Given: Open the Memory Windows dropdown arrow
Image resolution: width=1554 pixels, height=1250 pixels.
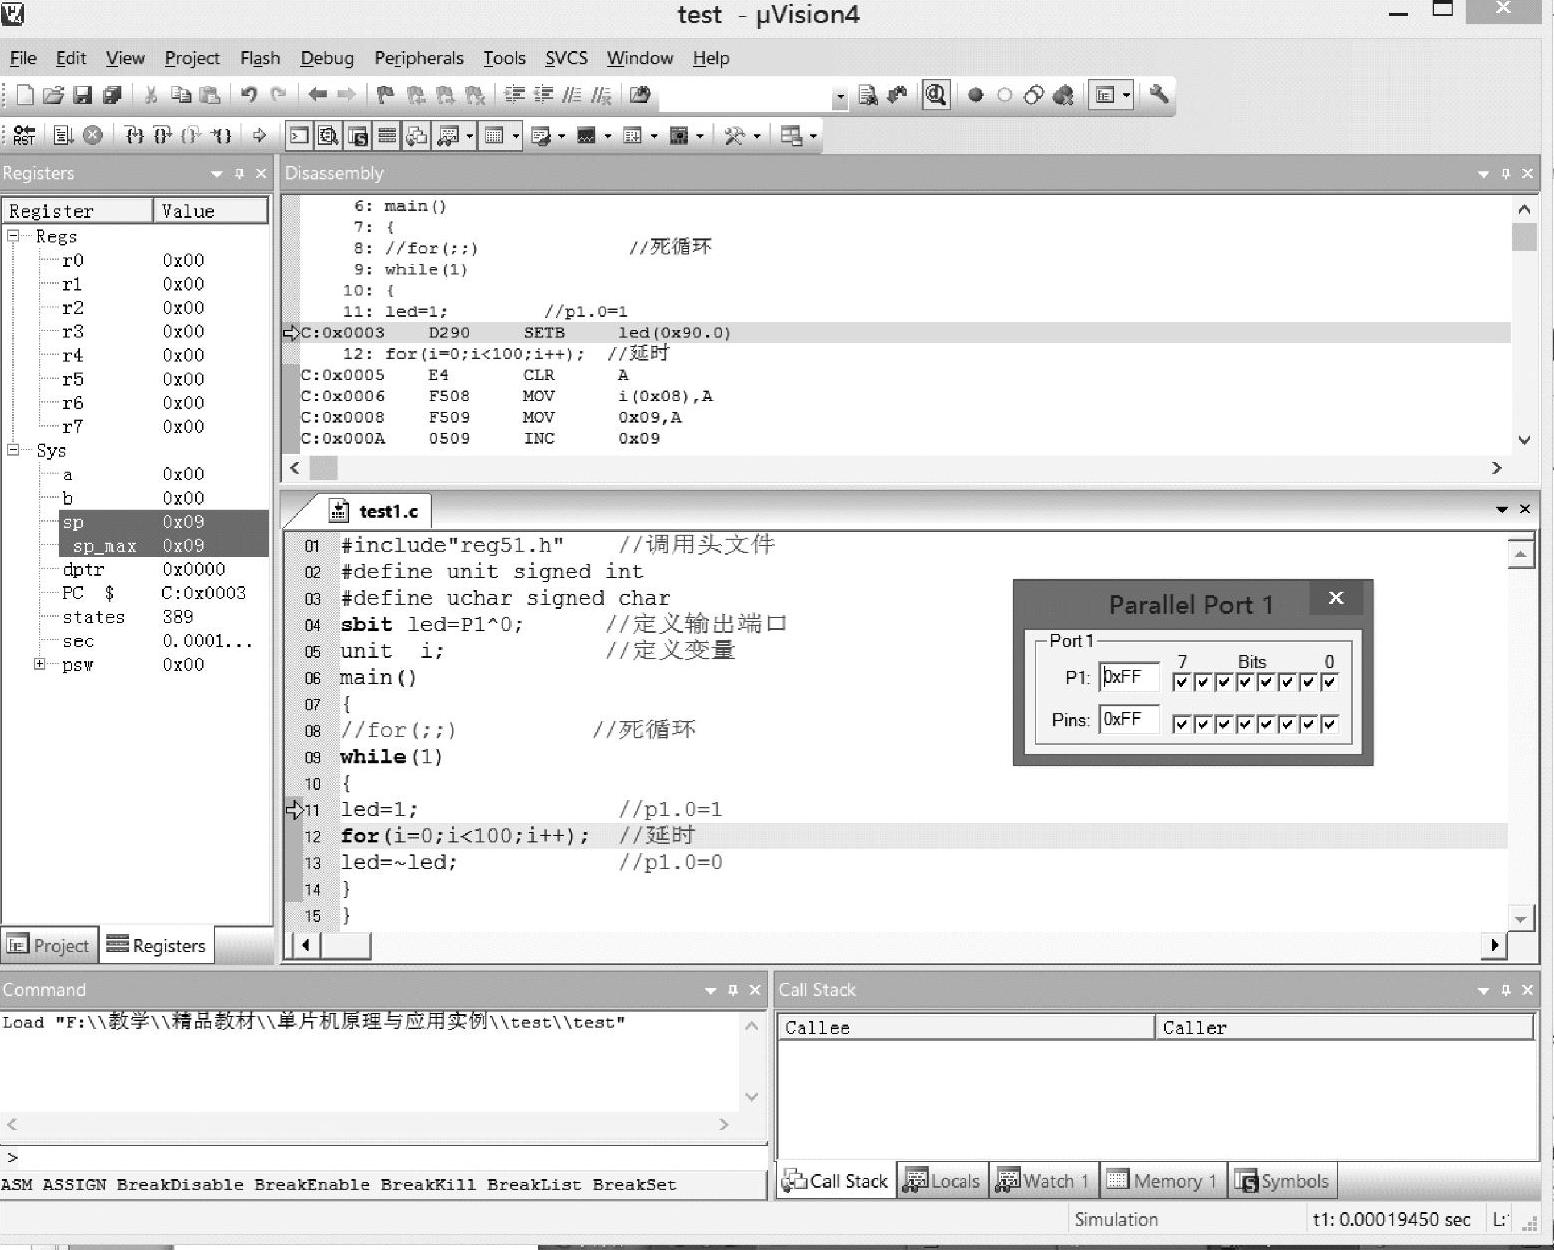Looking at the screenshot, I should click(x=516, y=136).
